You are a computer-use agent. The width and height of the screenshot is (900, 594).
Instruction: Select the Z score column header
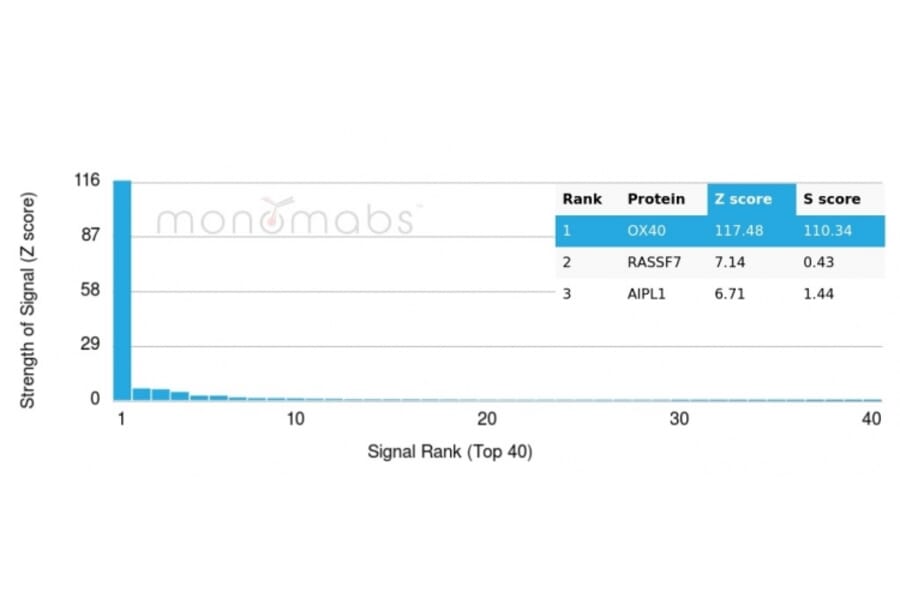[x=743, y=199]
